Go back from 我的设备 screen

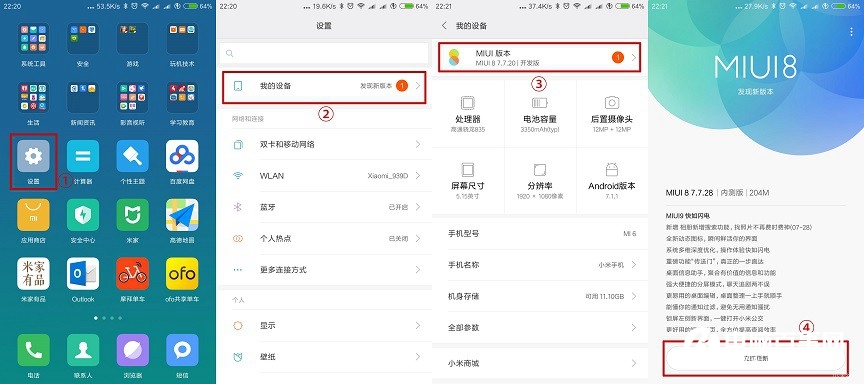click(x=444, y=26)
